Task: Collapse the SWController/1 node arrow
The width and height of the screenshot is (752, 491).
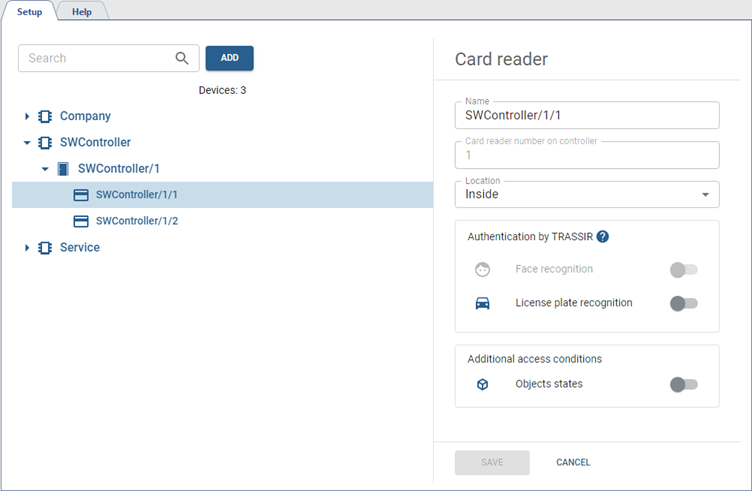Action: [45, 168]
